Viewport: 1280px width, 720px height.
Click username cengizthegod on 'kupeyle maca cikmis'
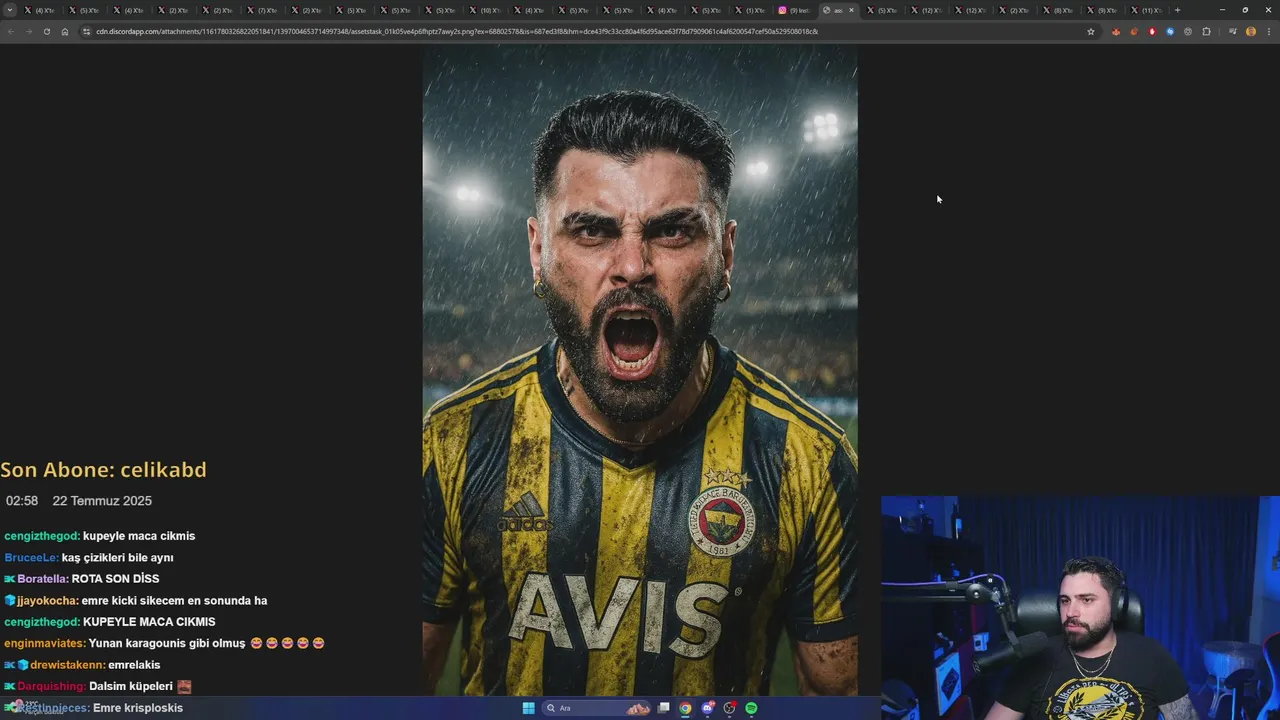(42, 536)
